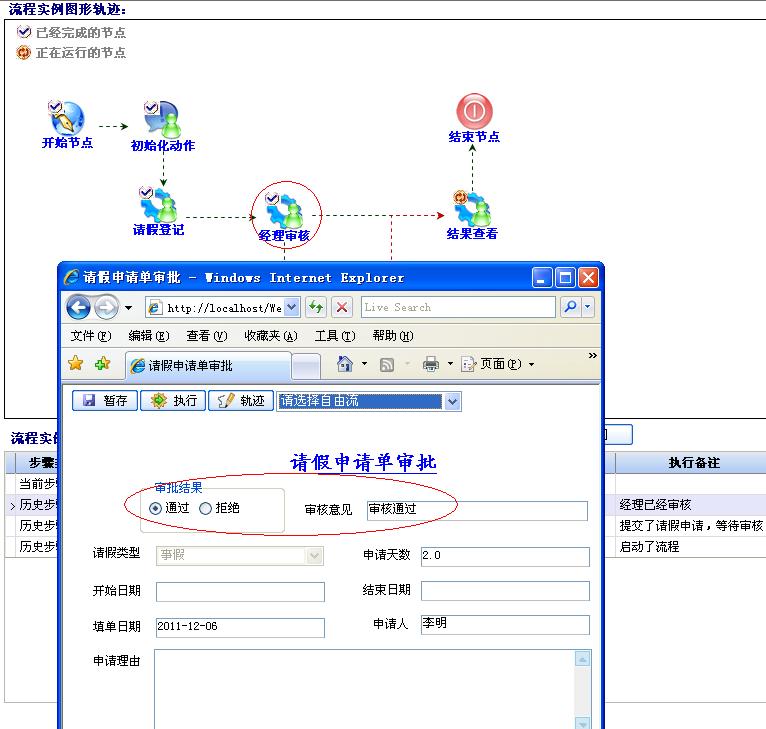This screenshot has width=766, height=729.
Task: Open address bar URL dropdown arrow
Action: pos(291,307)
